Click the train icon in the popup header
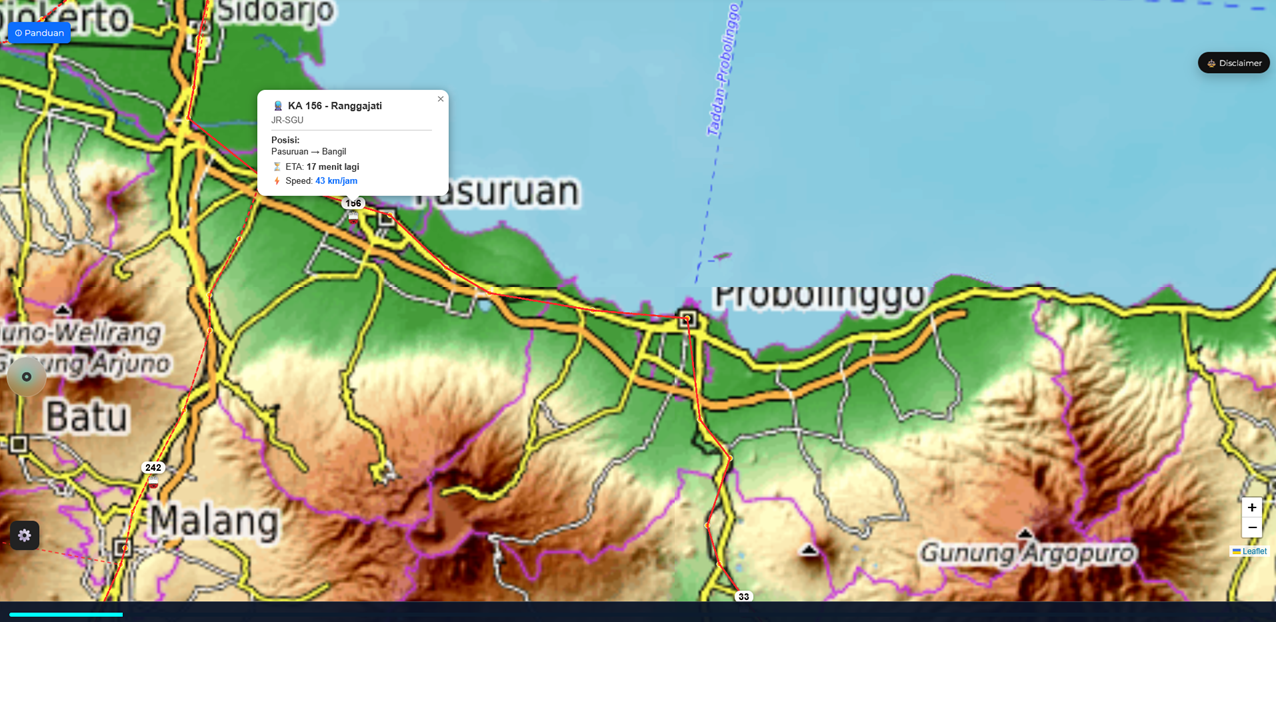The height and width of the screenshot is (720, 1276). (277, 105)
